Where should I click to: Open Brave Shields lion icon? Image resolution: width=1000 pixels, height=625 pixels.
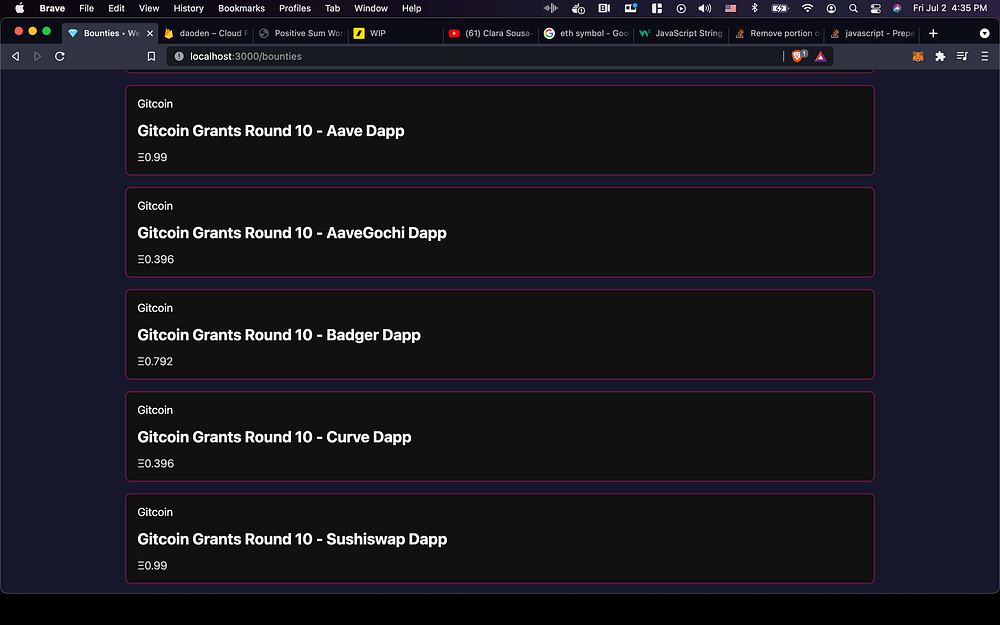(x=797, y=56)
